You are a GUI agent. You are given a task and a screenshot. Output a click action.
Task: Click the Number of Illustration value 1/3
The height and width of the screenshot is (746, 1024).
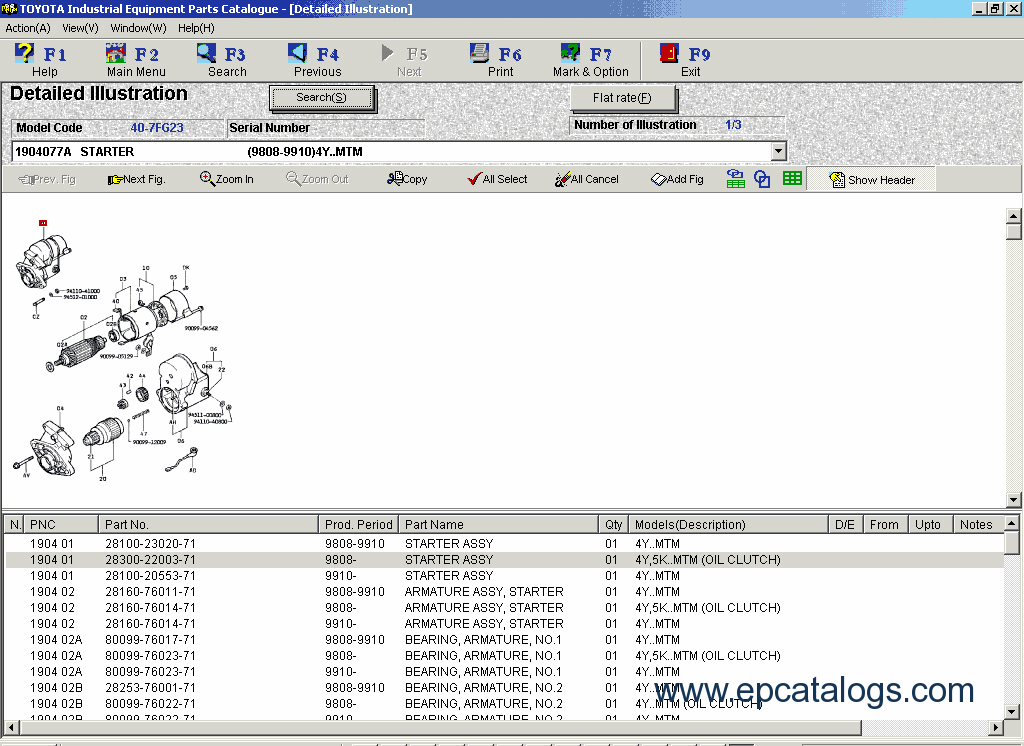pos(733,125)
